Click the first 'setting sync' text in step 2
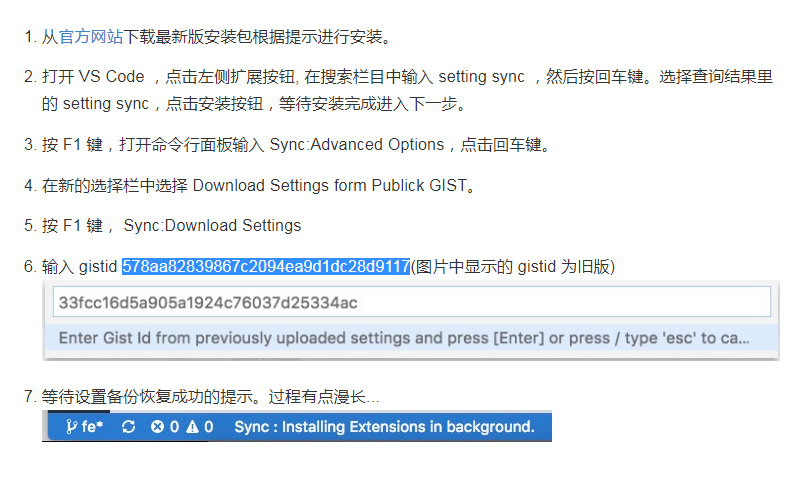 coord(481,77)
